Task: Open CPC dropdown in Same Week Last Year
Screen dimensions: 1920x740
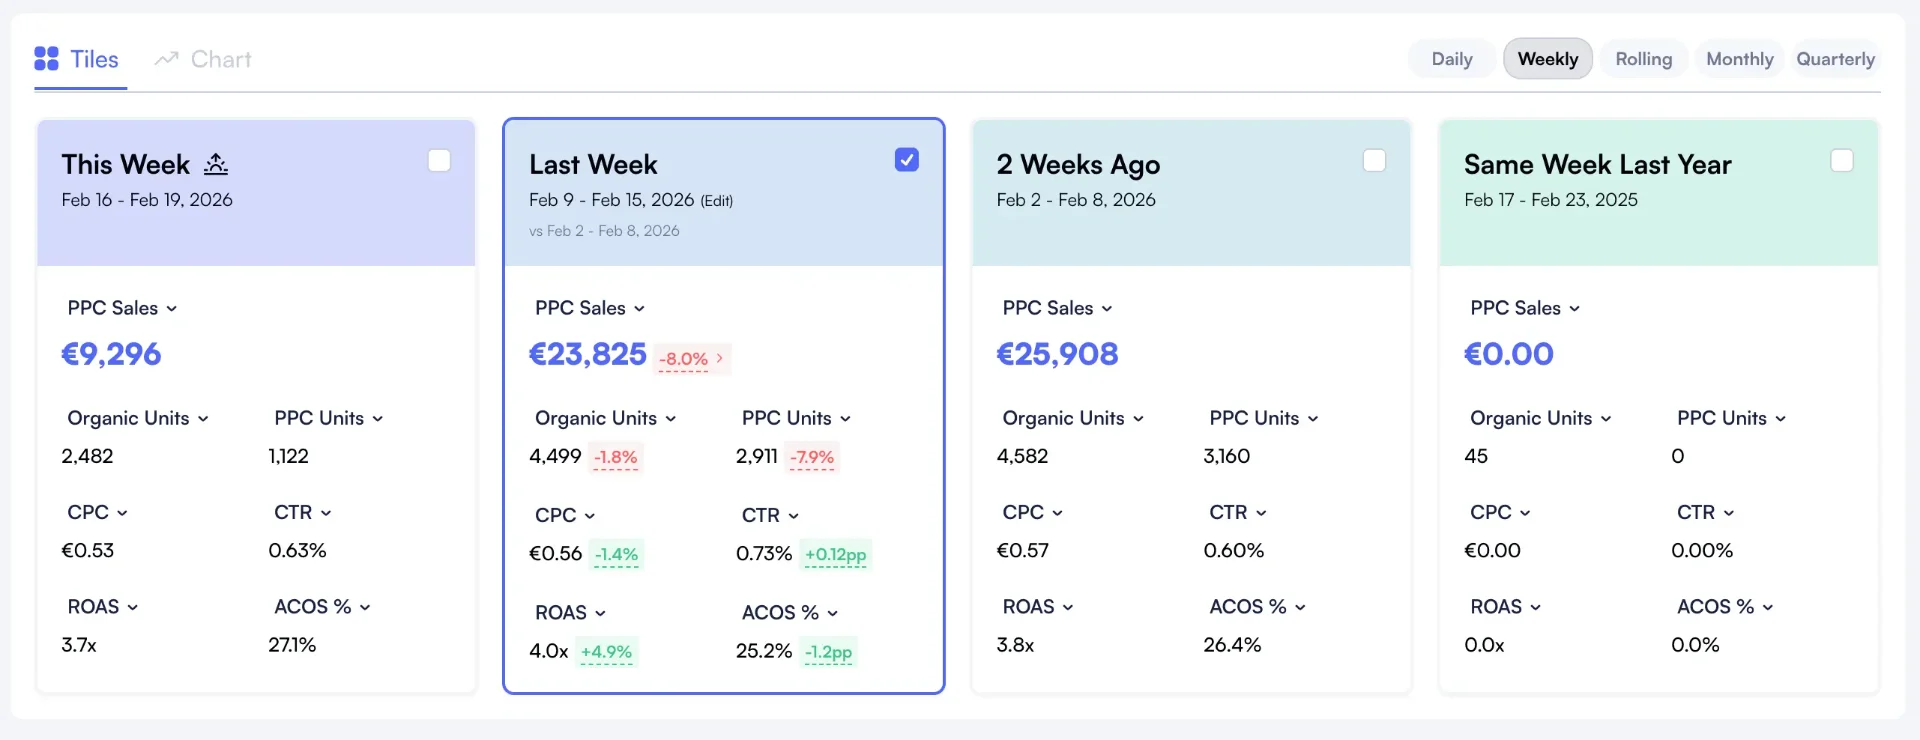Action: [x=1500, y=512]
